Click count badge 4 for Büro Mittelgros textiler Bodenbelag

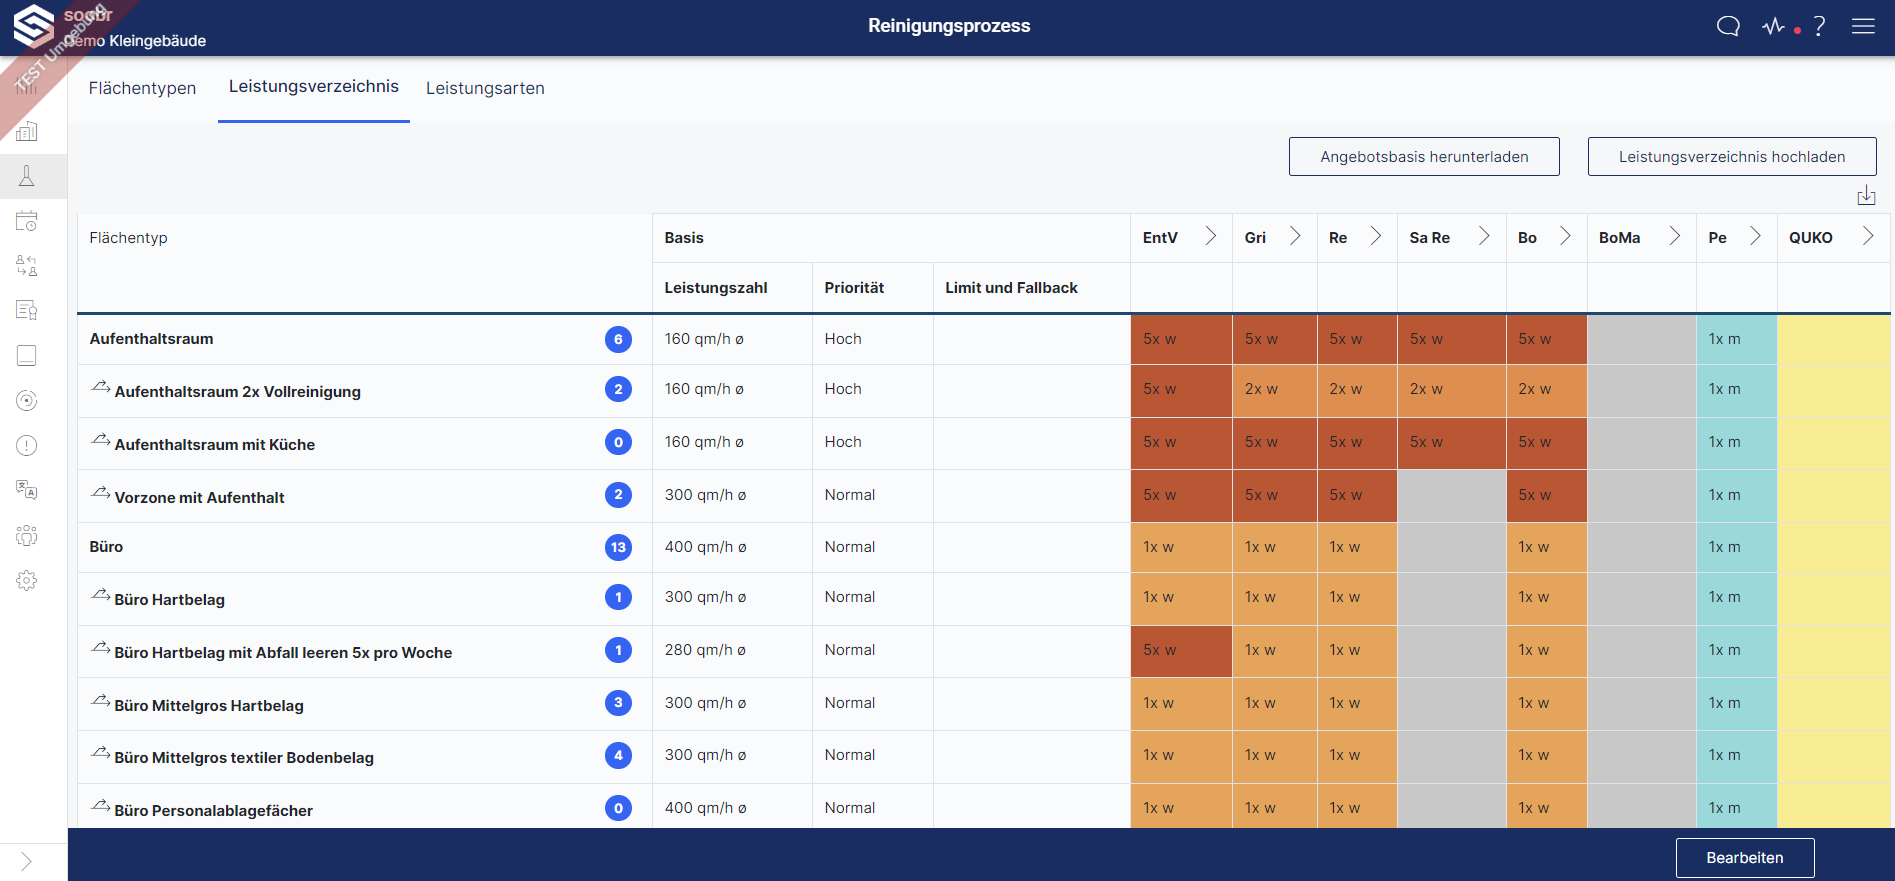click(618, 755)
